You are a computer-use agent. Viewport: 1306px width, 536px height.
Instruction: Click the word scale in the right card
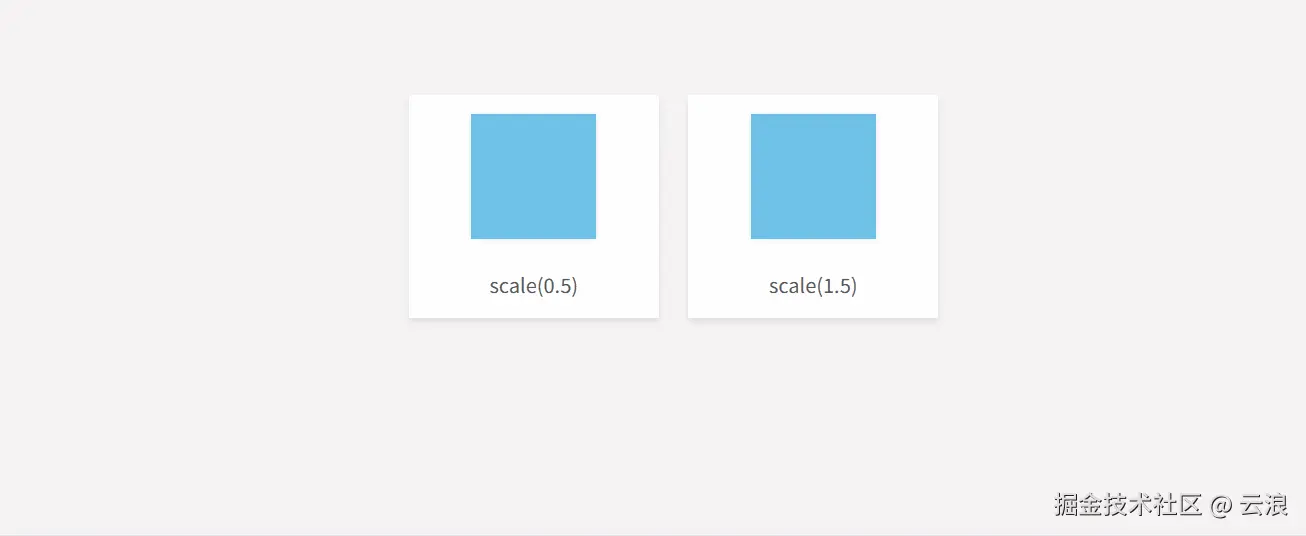(x=793, y=286)
